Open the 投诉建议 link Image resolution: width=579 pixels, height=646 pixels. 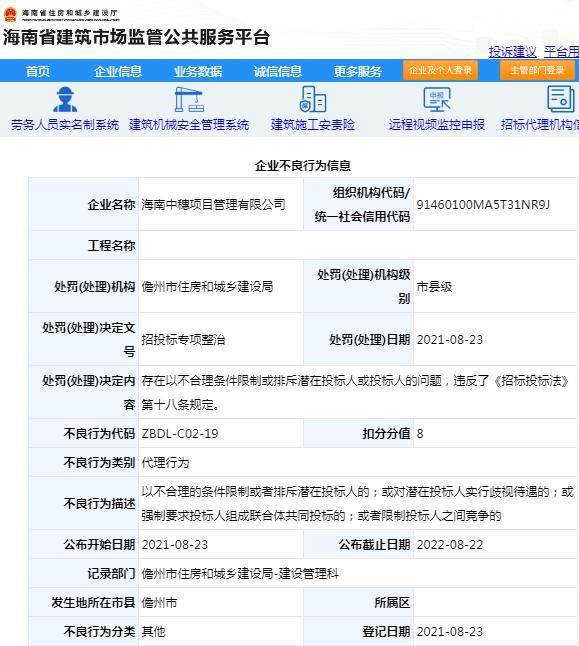coord(513,52)
